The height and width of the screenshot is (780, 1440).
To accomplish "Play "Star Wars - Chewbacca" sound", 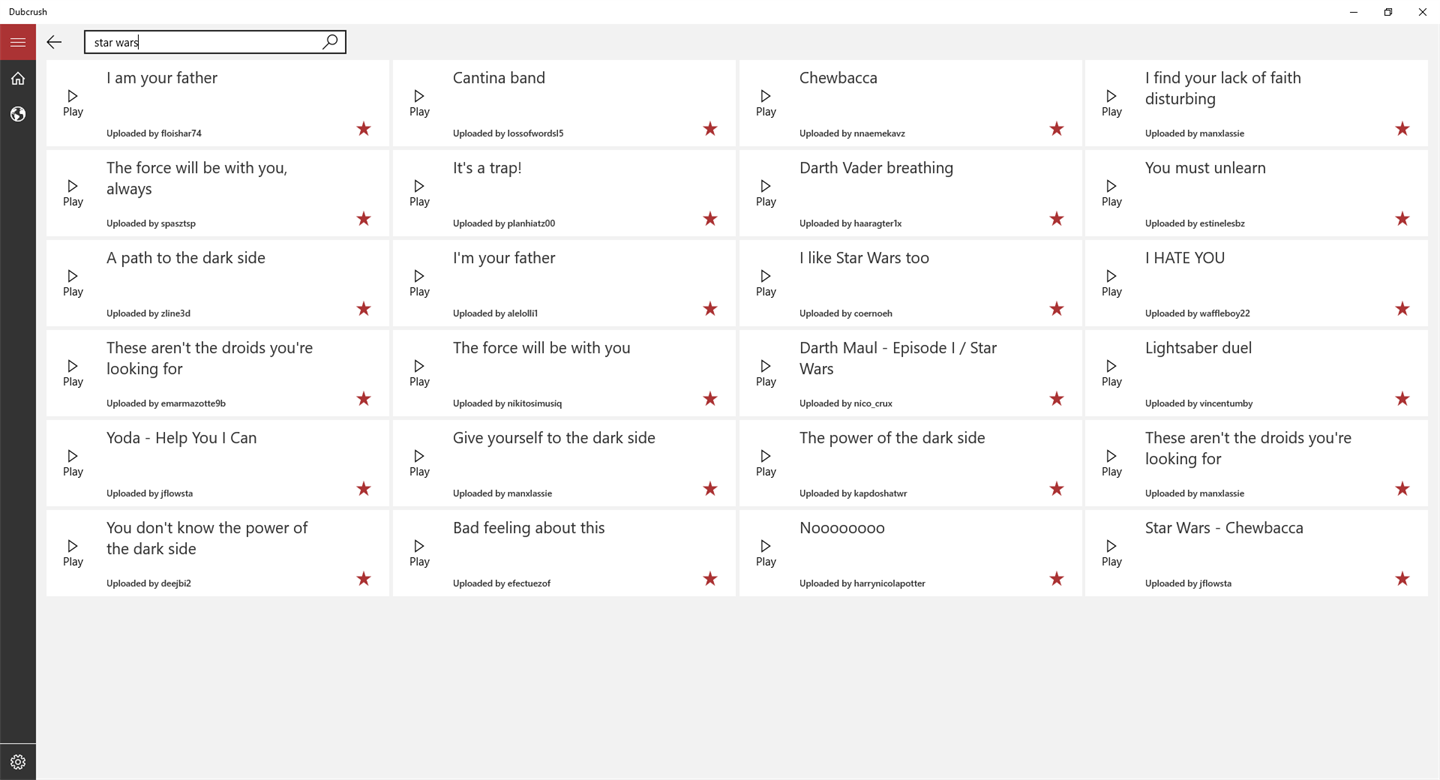I will 1111,553.
